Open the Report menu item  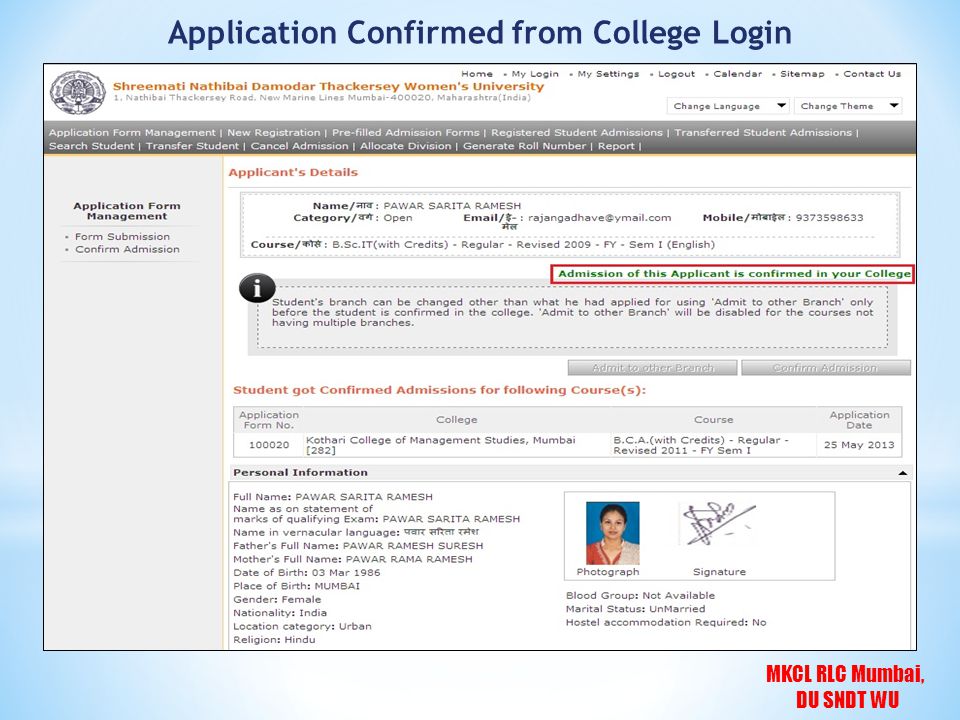point(616,146)
